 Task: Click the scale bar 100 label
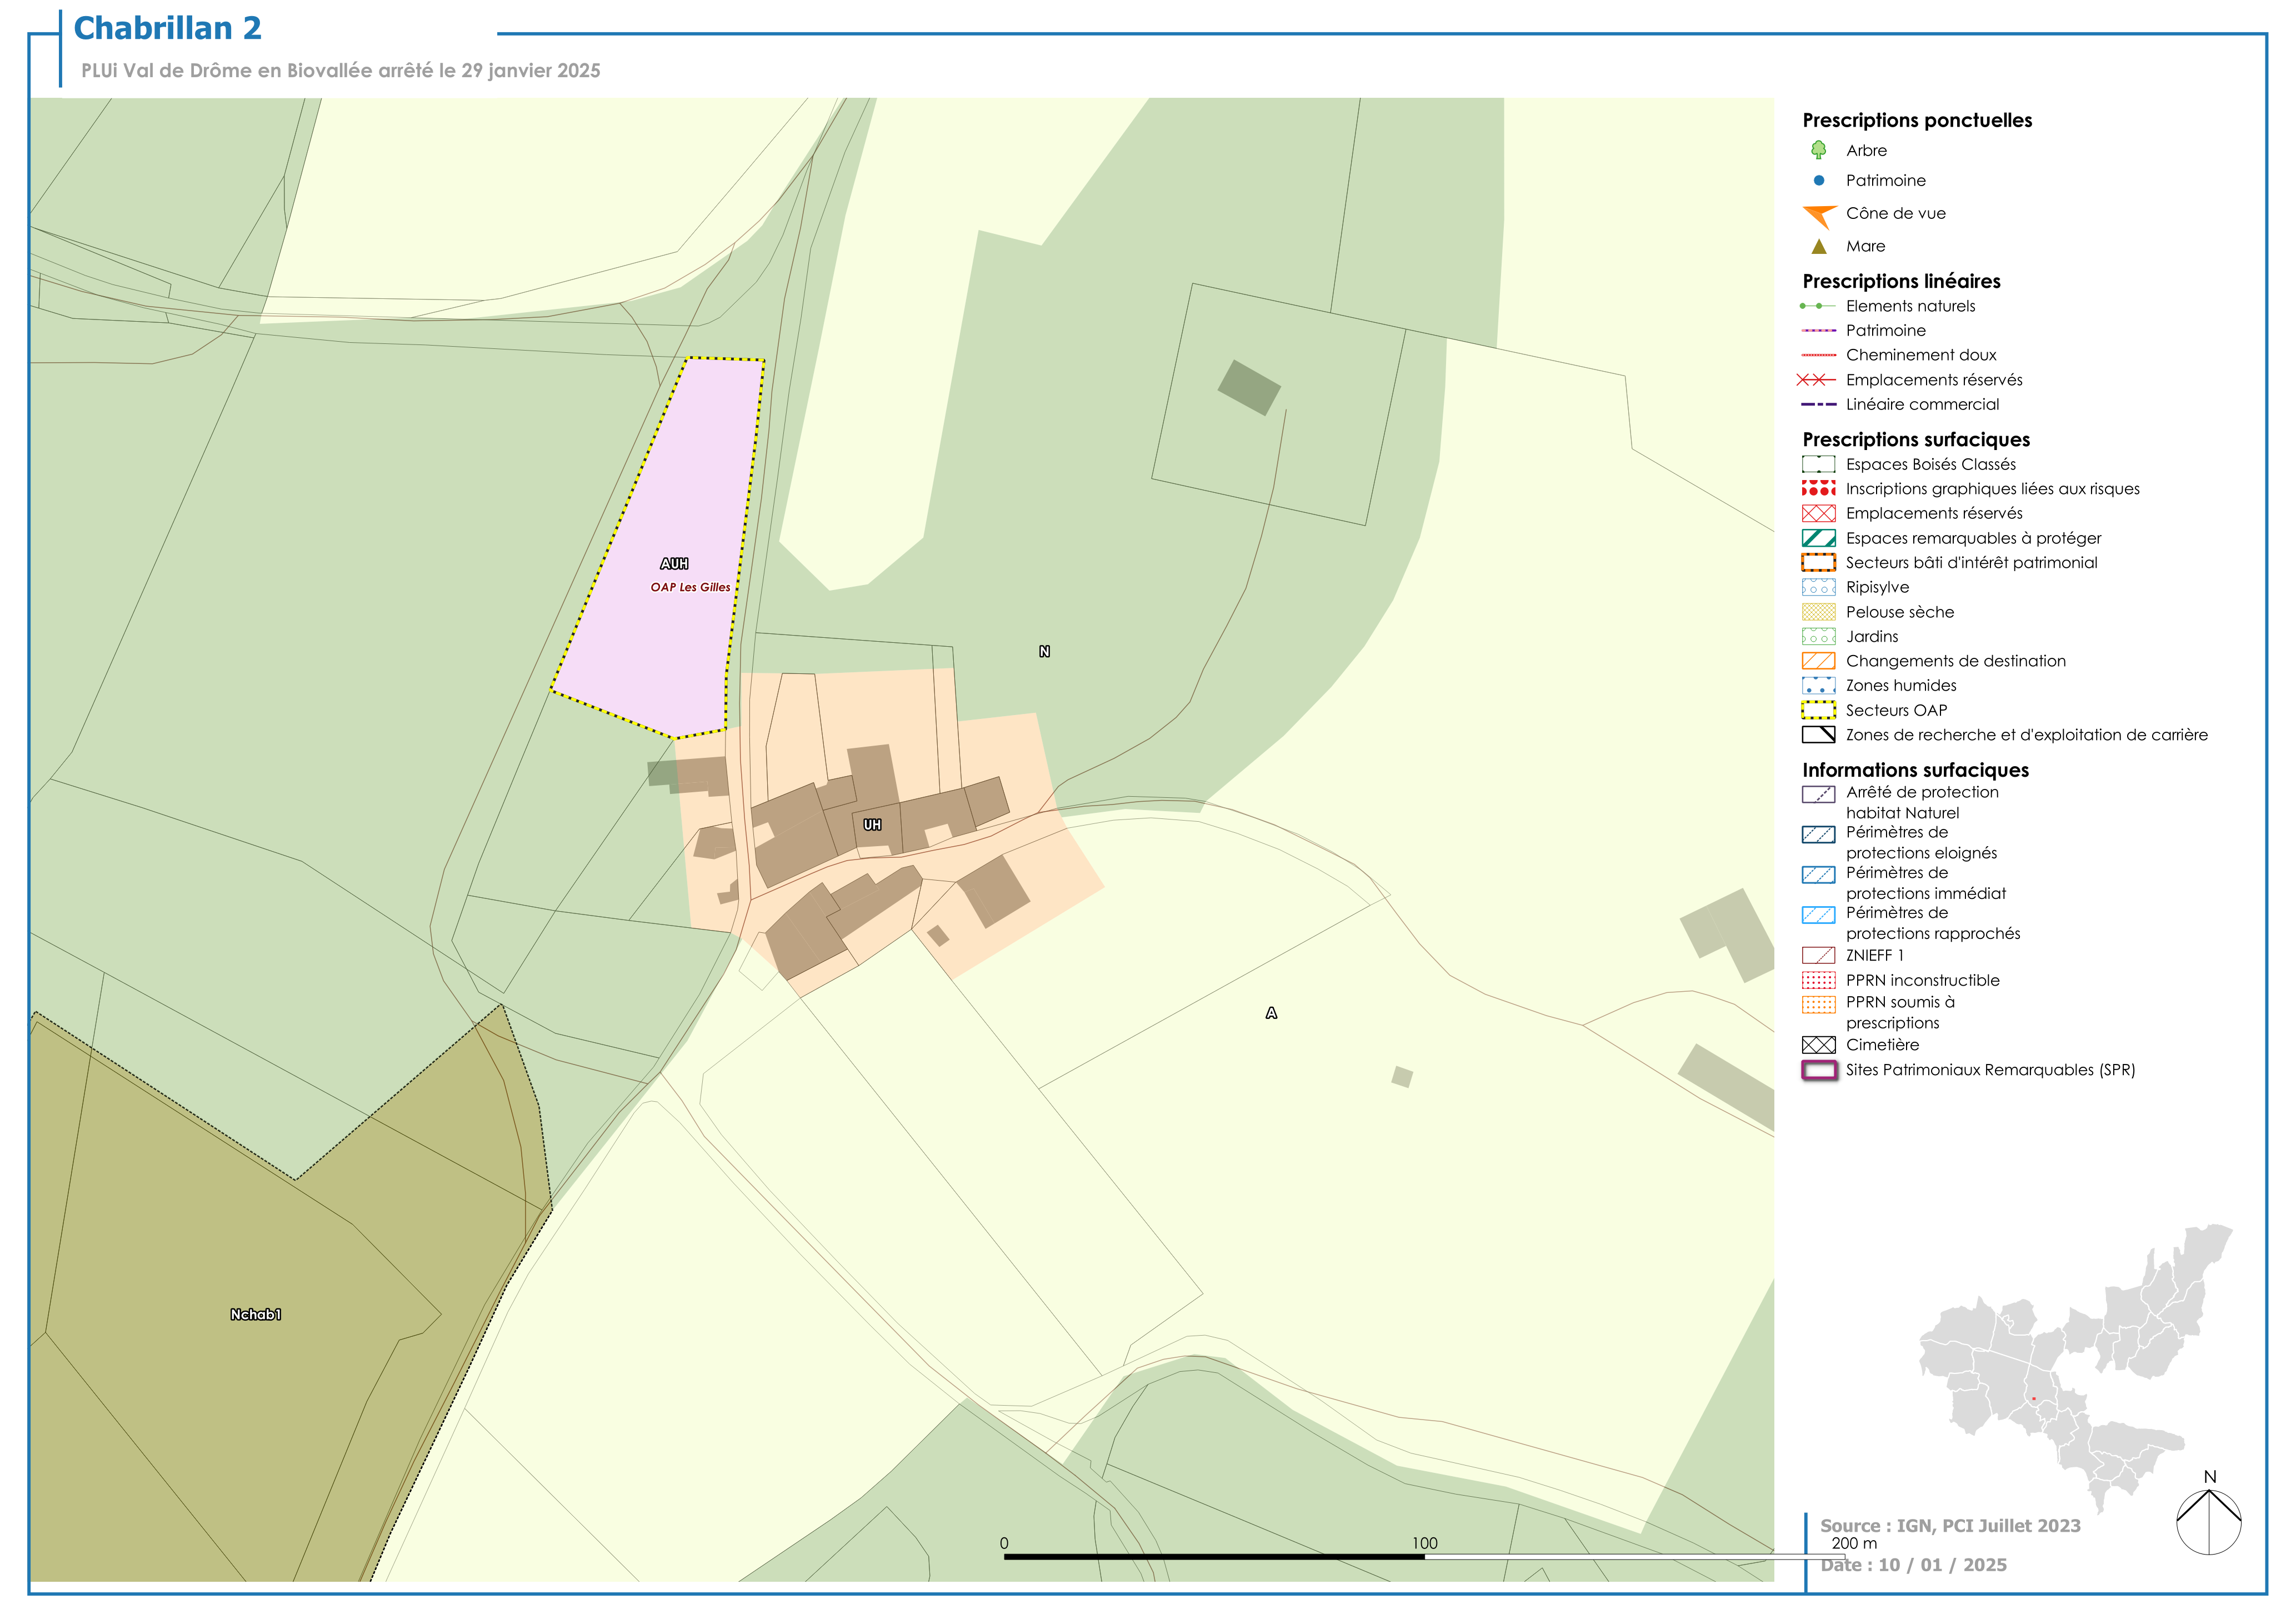[x=1424, y=1543]
